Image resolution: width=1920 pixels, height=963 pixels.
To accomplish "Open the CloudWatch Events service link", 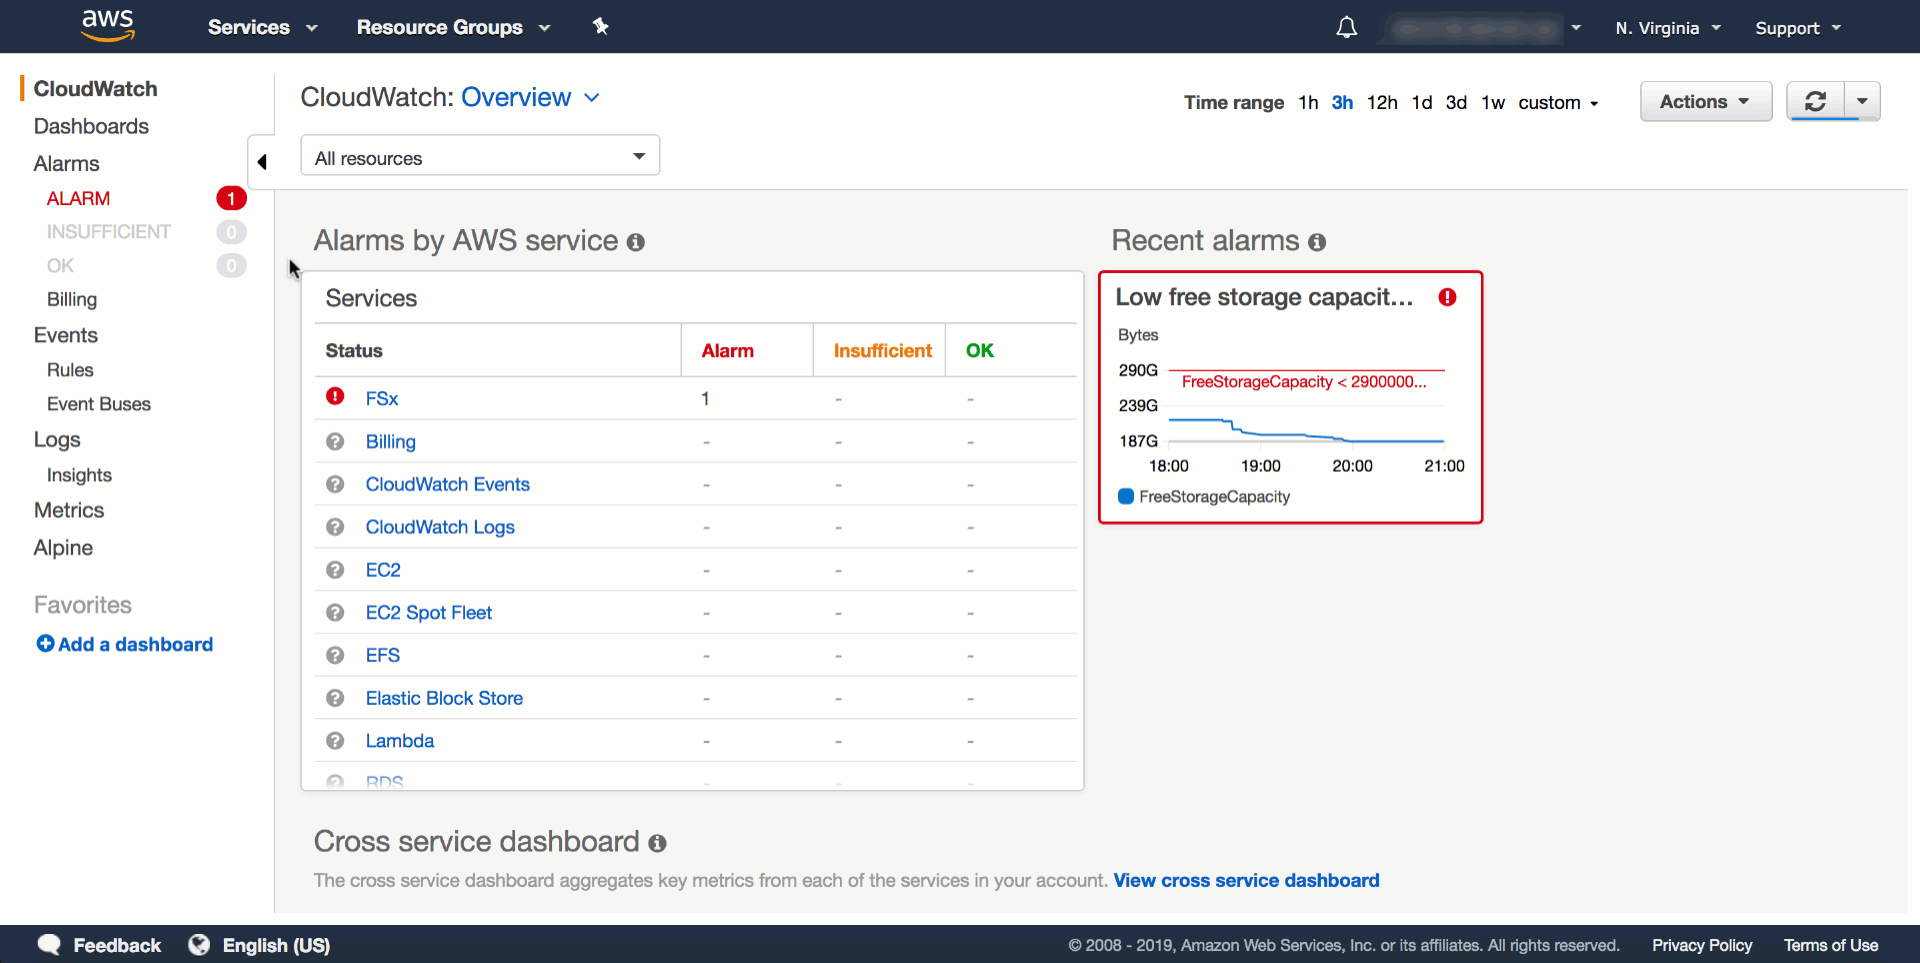I will pyautogui.click(x=448, y=484).
